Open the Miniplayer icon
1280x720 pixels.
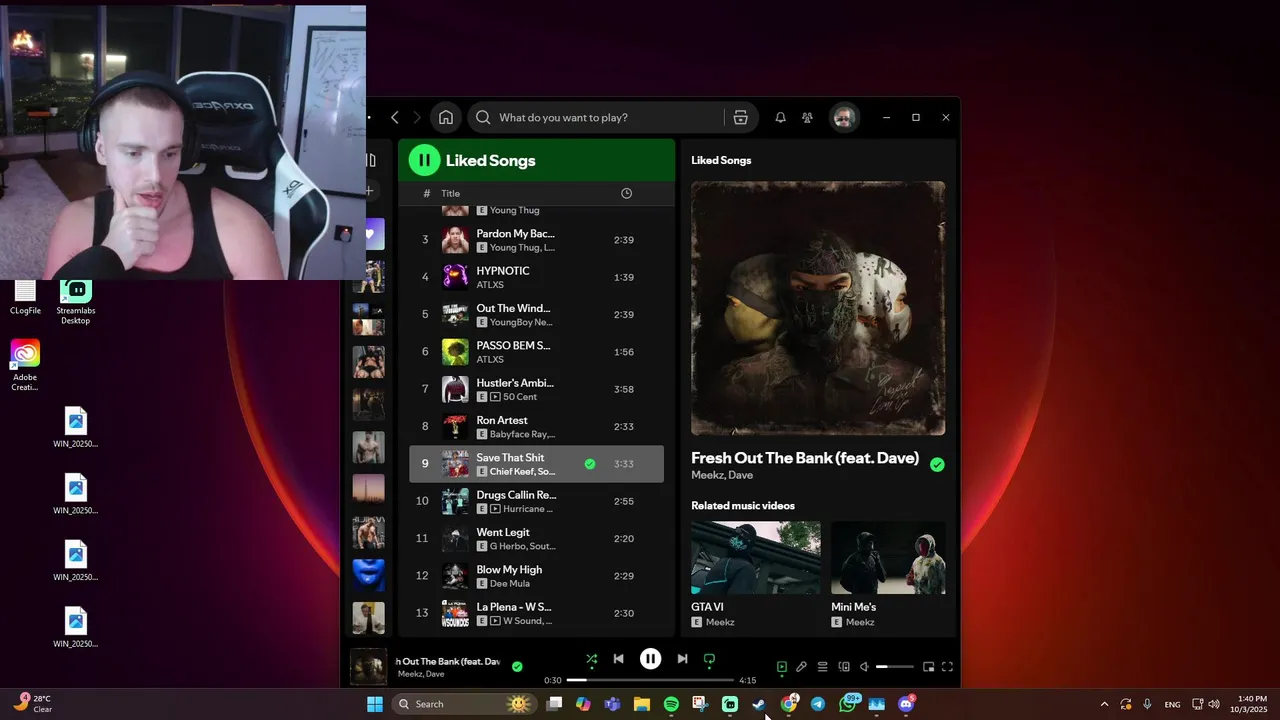pyautogui.click(x=928, y=667)
